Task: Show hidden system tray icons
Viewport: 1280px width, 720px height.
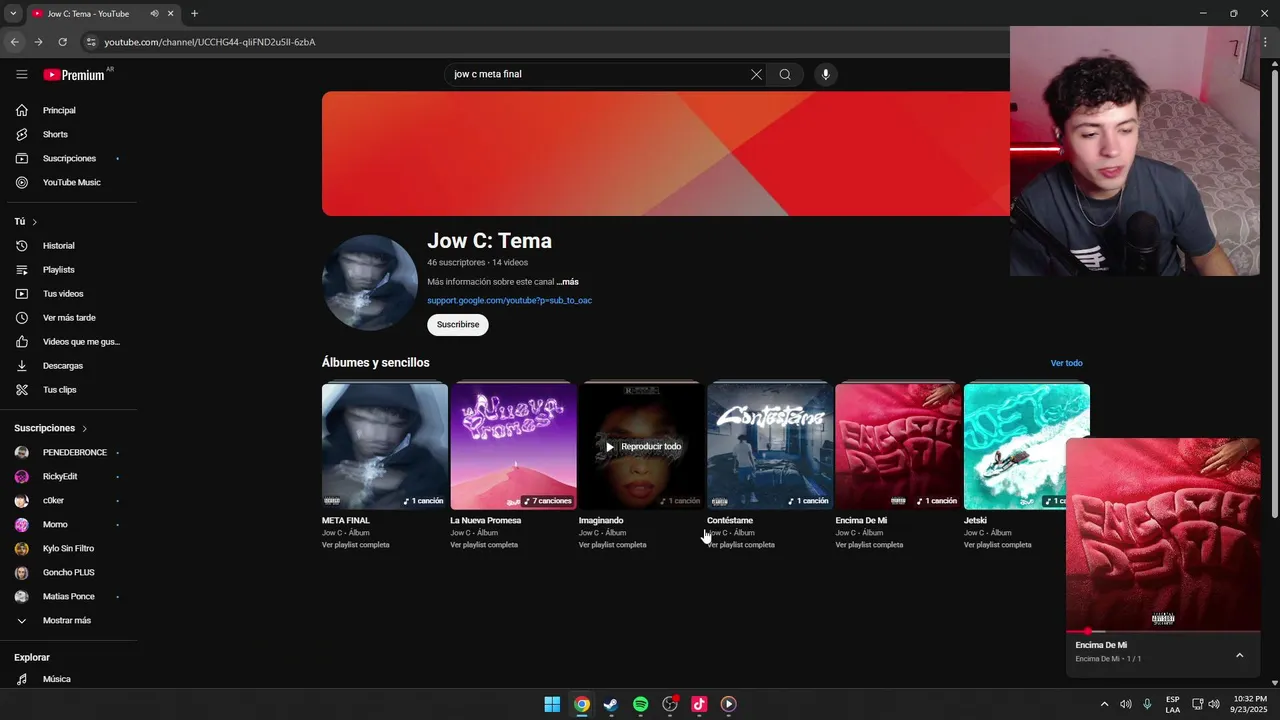Action: 1104,704
